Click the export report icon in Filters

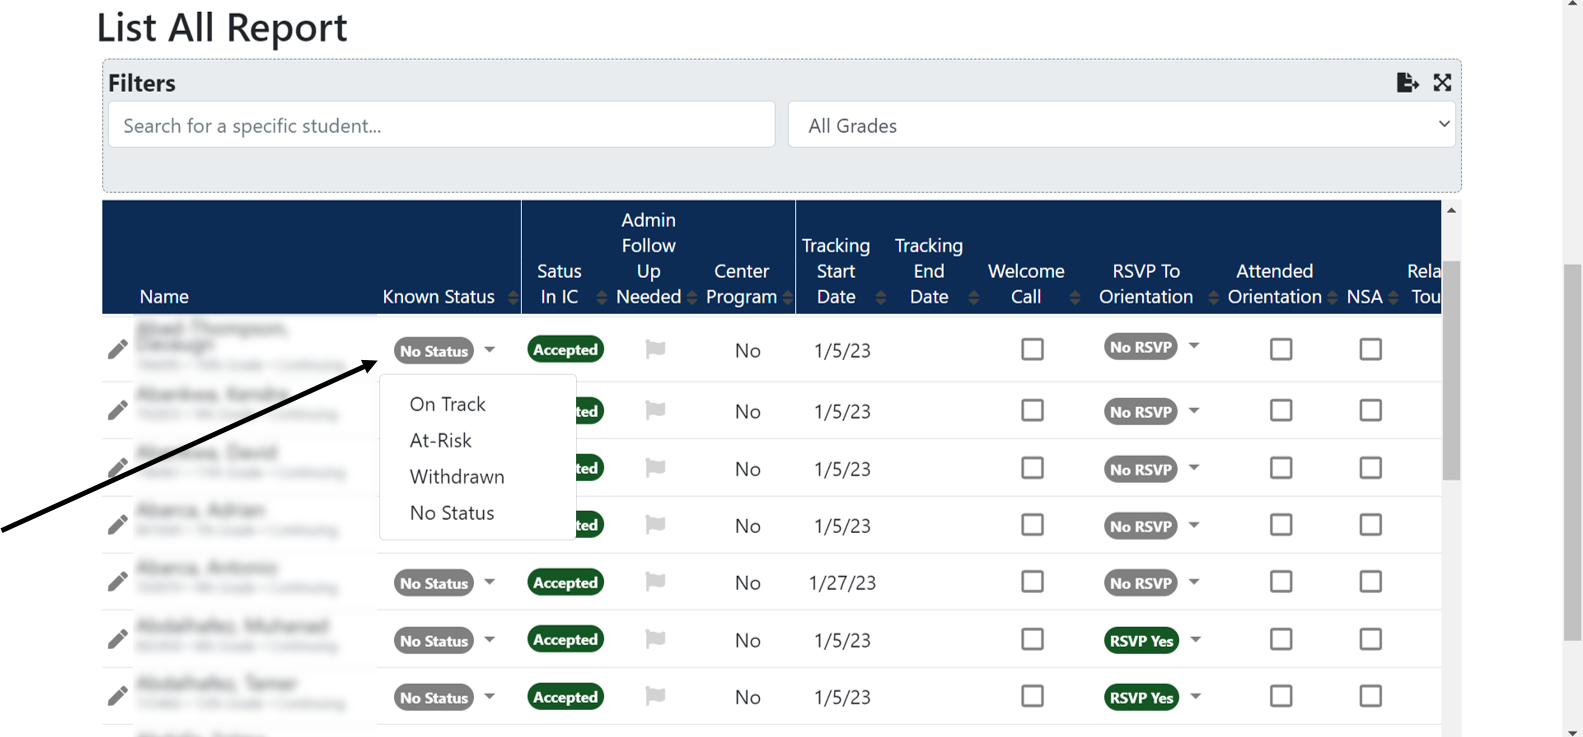[x=1407, y=83]
